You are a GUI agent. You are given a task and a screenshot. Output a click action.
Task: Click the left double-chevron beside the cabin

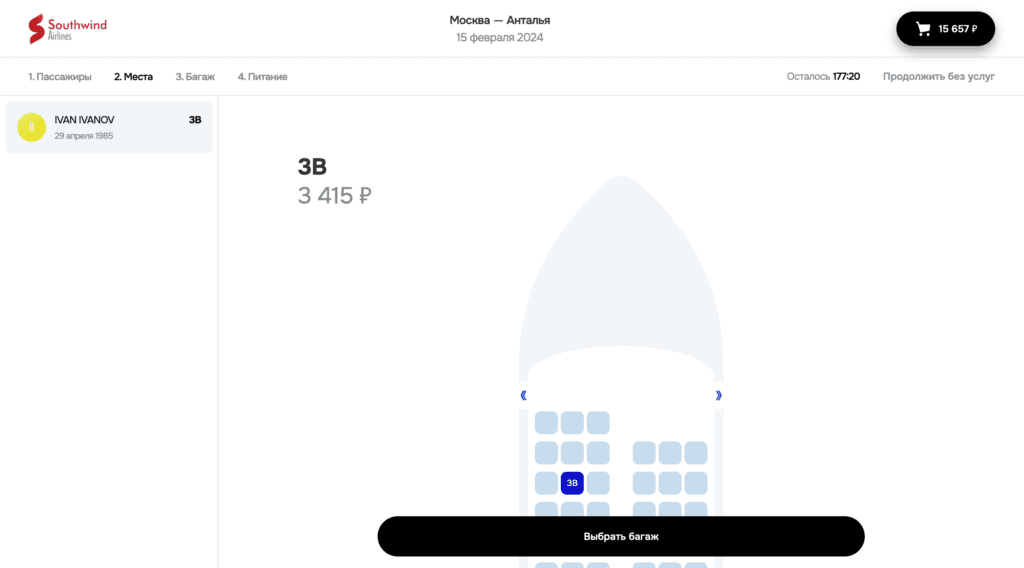point(523,395)
